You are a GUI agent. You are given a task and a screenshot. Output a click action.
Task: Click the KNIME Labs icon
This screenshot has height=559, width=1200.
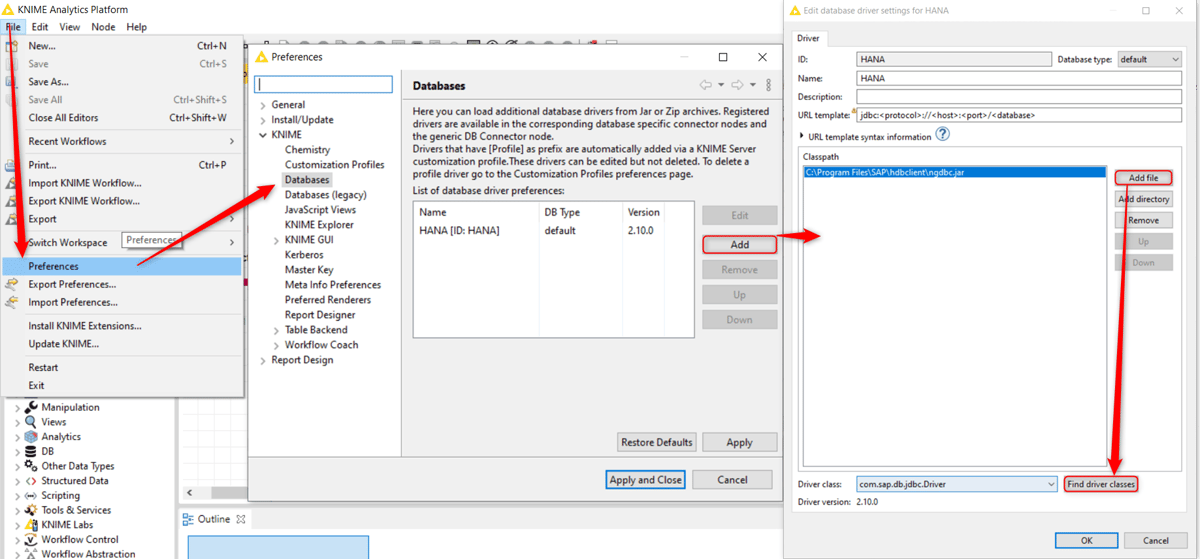(x=31, y=525)
